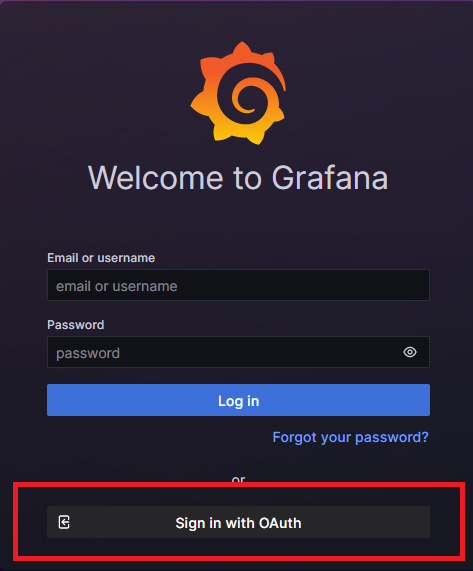
Task: Reveal the password using the eye icon
Action: coord(410,352)
